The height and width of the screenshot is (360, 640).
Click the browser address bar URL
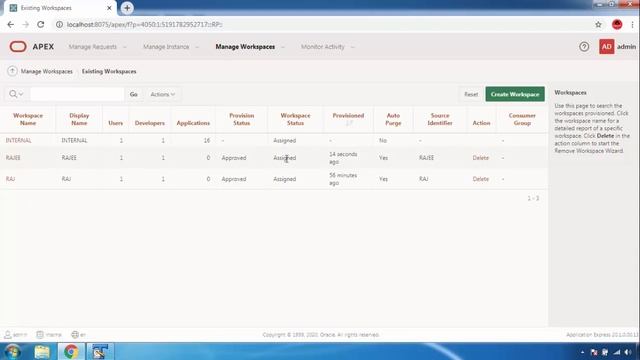click(144, 24)
